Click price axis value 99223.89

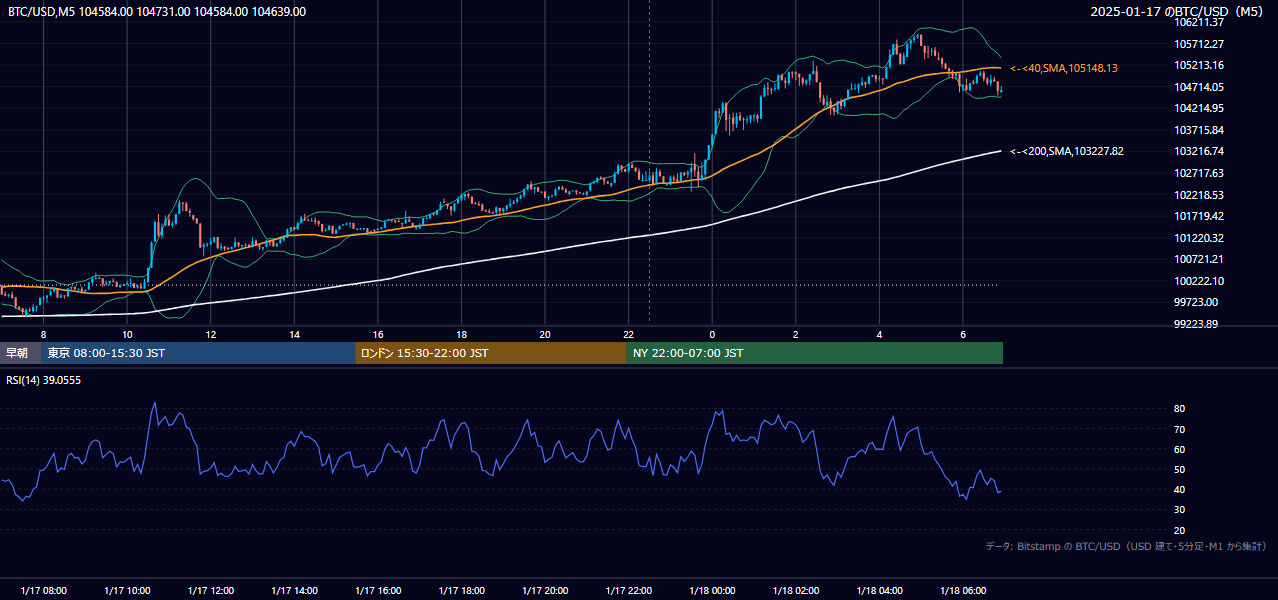pyautogui.click(x=1197, y=324)
